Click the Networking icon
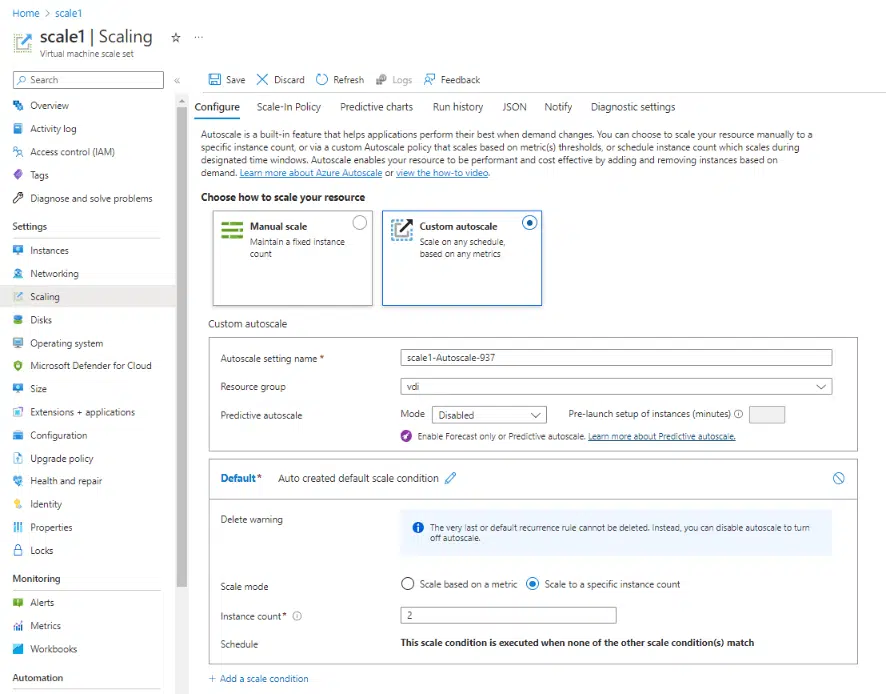Image resolution: width=886 pixels, height=694 pixels. [18, 273]
